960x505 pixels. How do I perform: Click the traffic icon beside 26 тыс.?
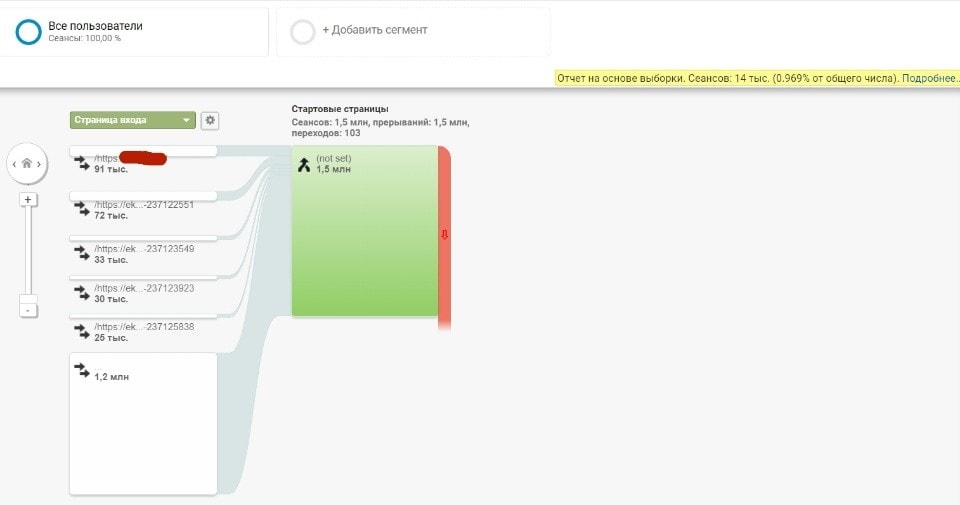81,331
